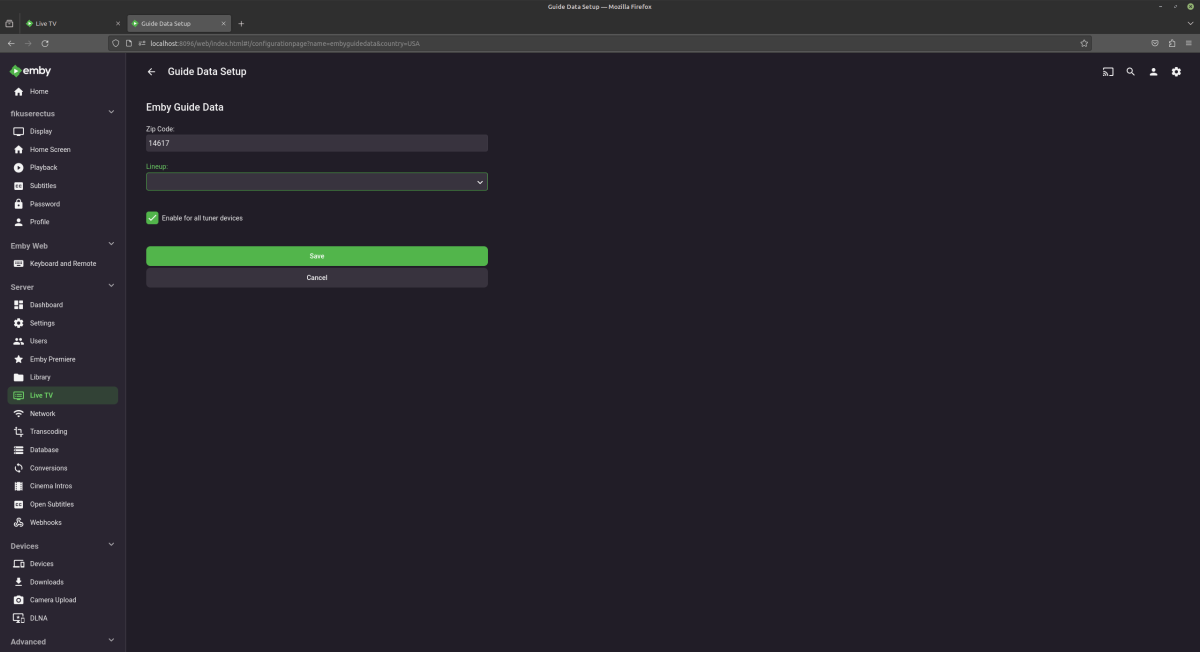Screen dimensions: 1200x652
Task: Expand the Advanced section
Action: [110, 640]
